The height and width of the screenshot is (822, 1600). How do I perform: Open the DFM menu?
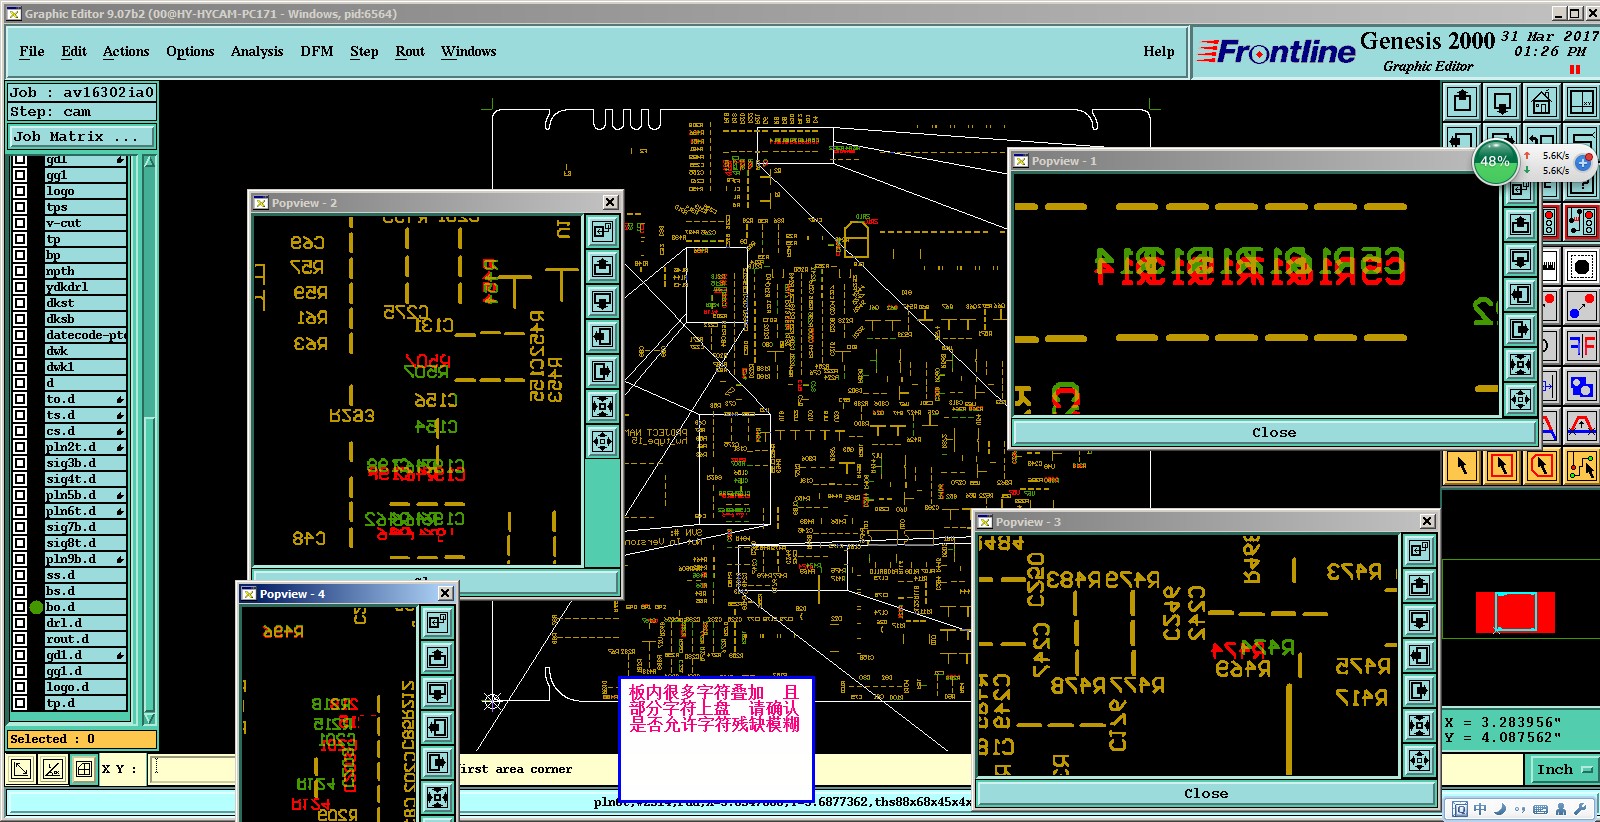click(317, 52)
